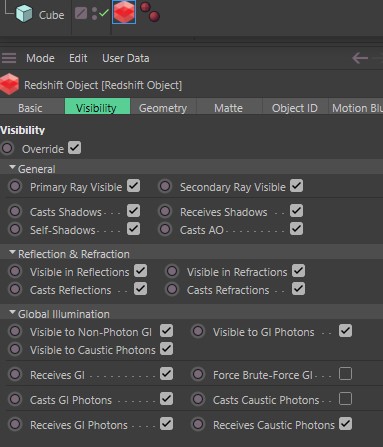Open the Edit menu
Screen dimensions: 383x447
[78, 58]
